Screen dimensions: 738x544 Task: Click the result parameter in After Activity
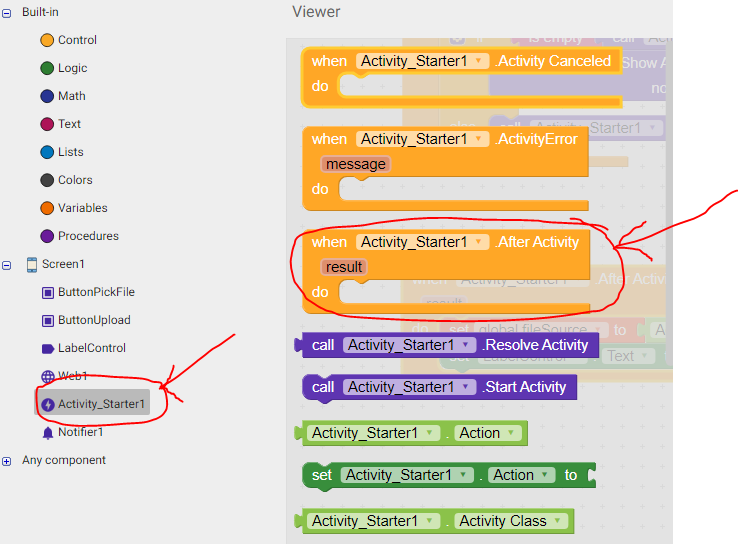click(344, 267)
